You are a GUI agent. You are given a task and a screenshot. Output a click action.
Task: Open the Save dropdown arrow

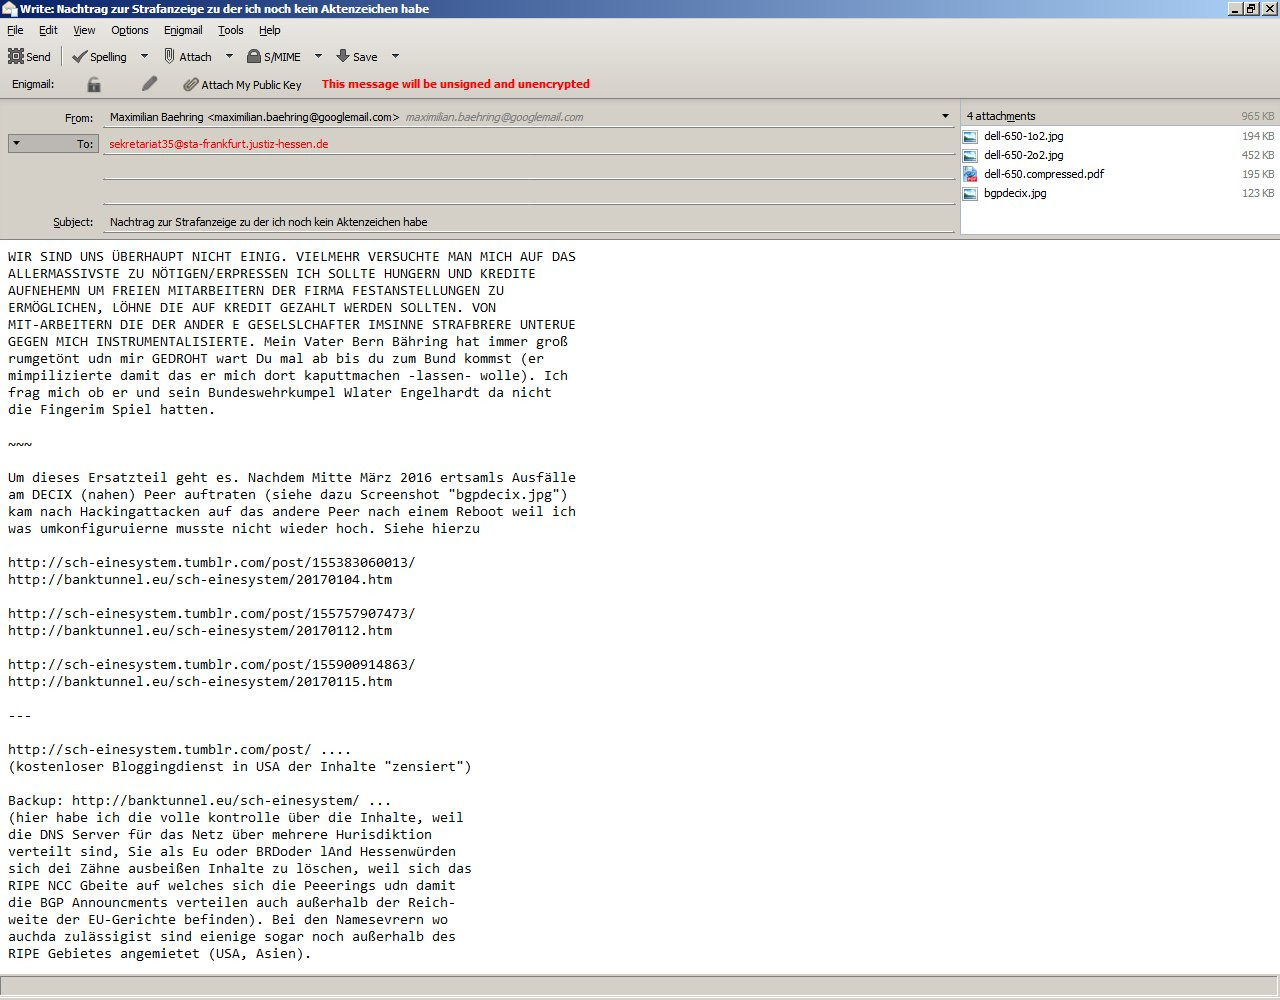point(395,57)
